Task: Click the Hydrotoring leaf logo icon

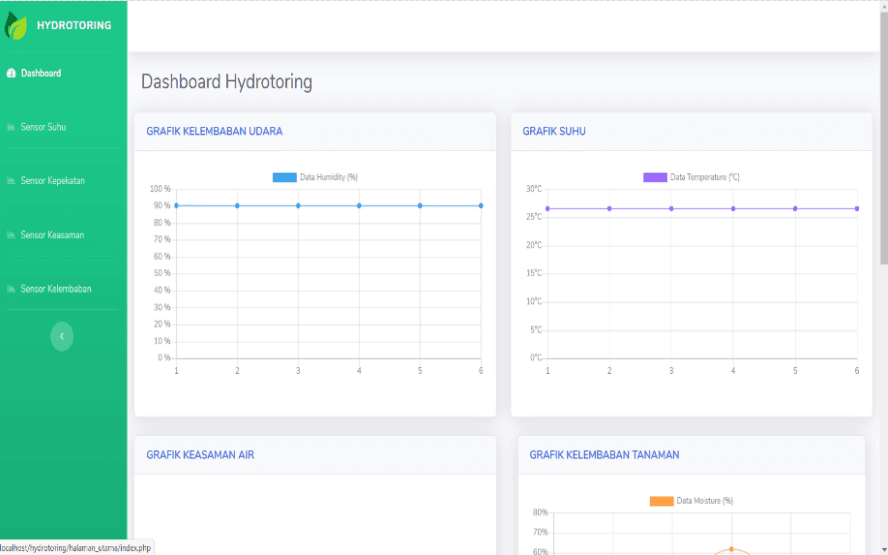Action: pos(15,25)
